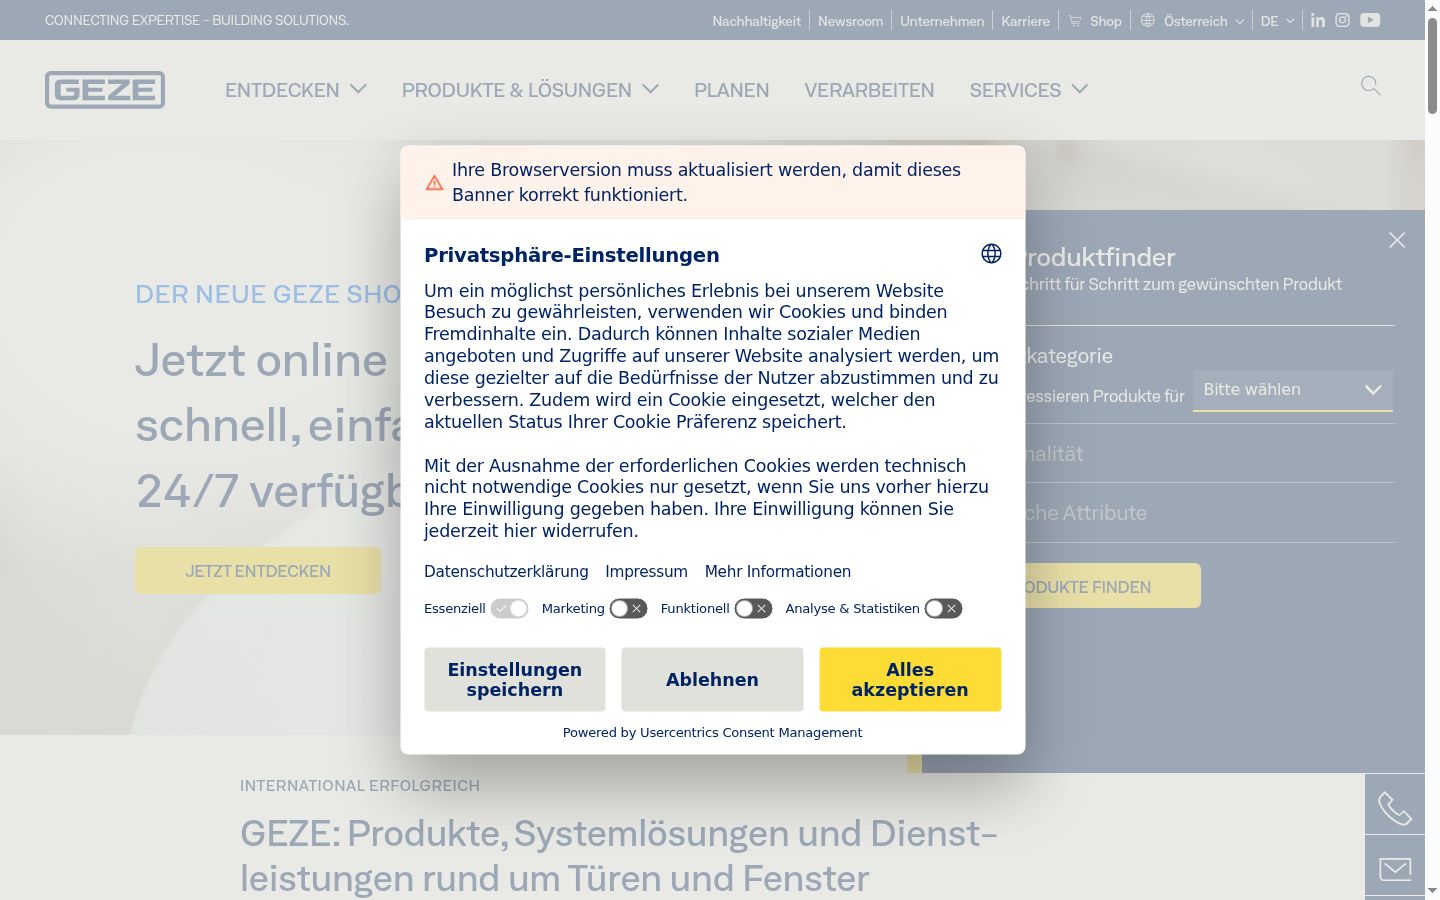Close the Produktfinder panel with X
This screenshot has width=1440, height=900.
[x=1397, y=240]
